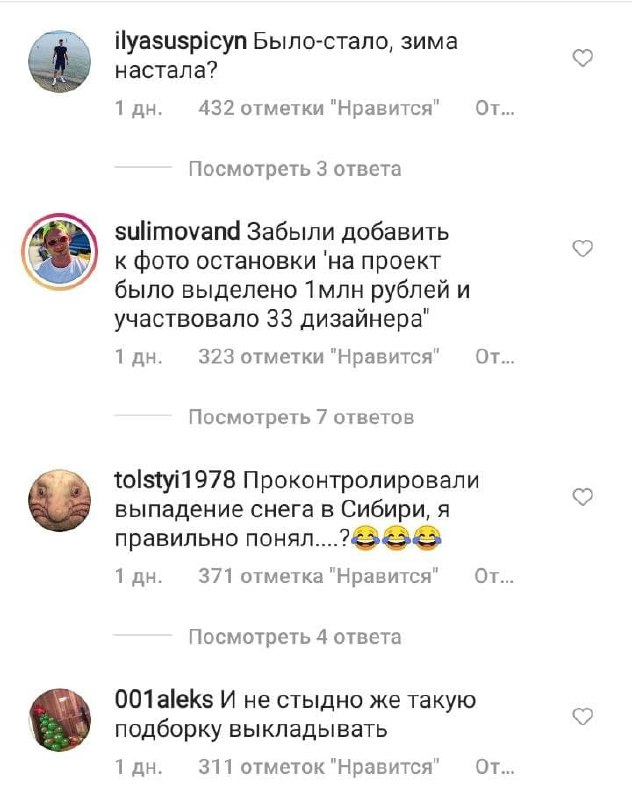View 371 отметка "Нравится" list

point(318,576)
